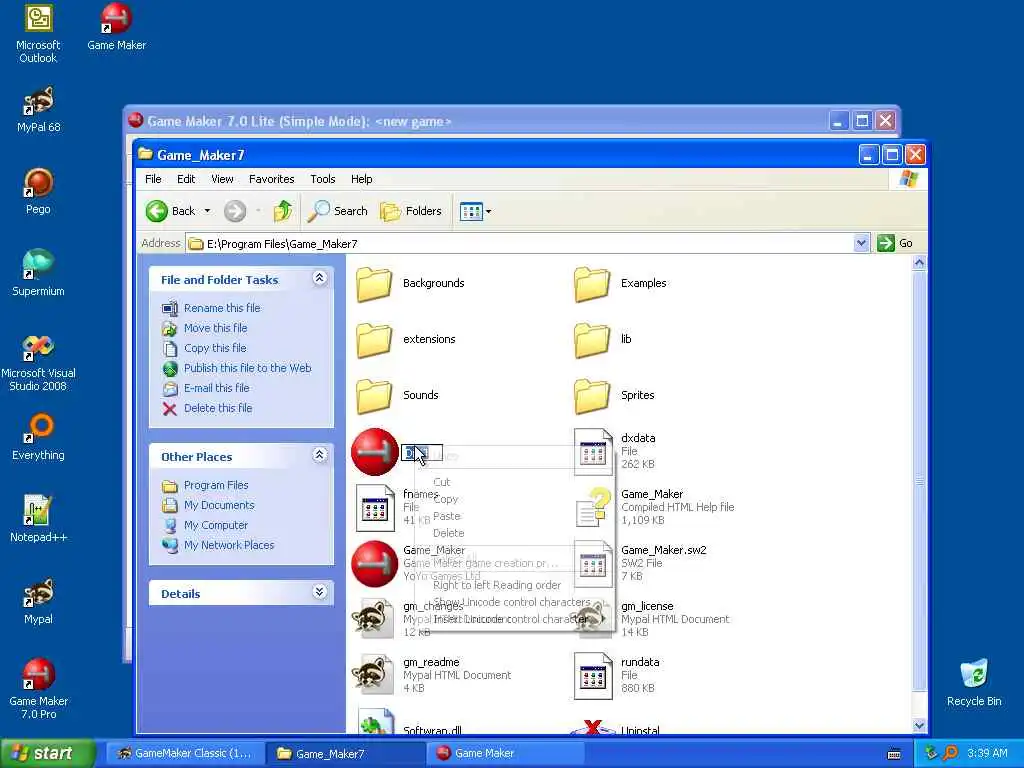This screenshot has height=768, width=1024.
Task: Open the Microsoft Outlook desktop shortcut
Action: [38, 33]
